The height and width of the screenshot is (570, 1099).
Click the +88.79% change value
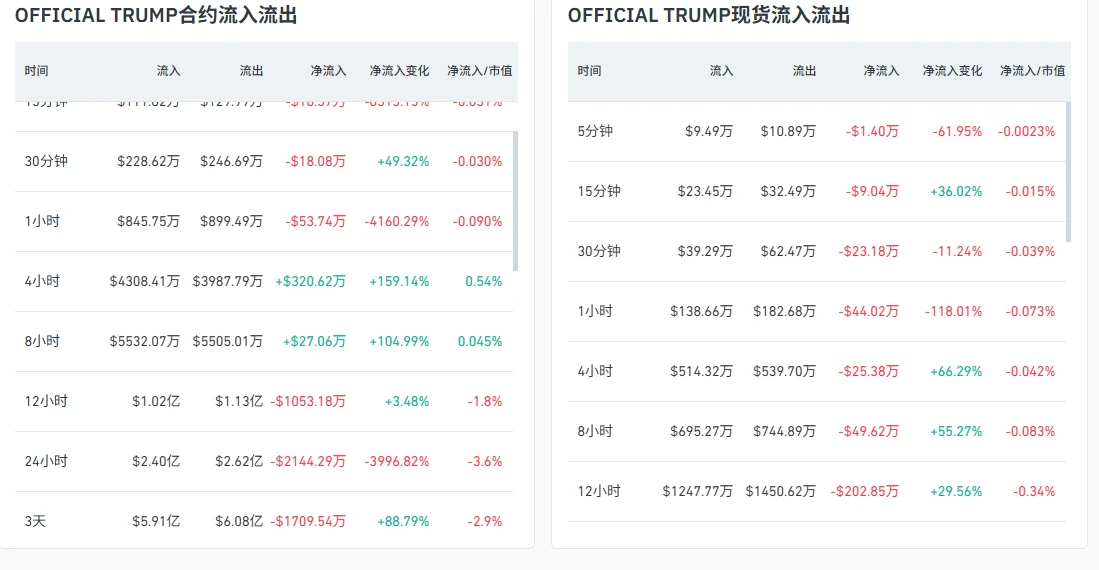pyautogui.click(x=403, y=522)
